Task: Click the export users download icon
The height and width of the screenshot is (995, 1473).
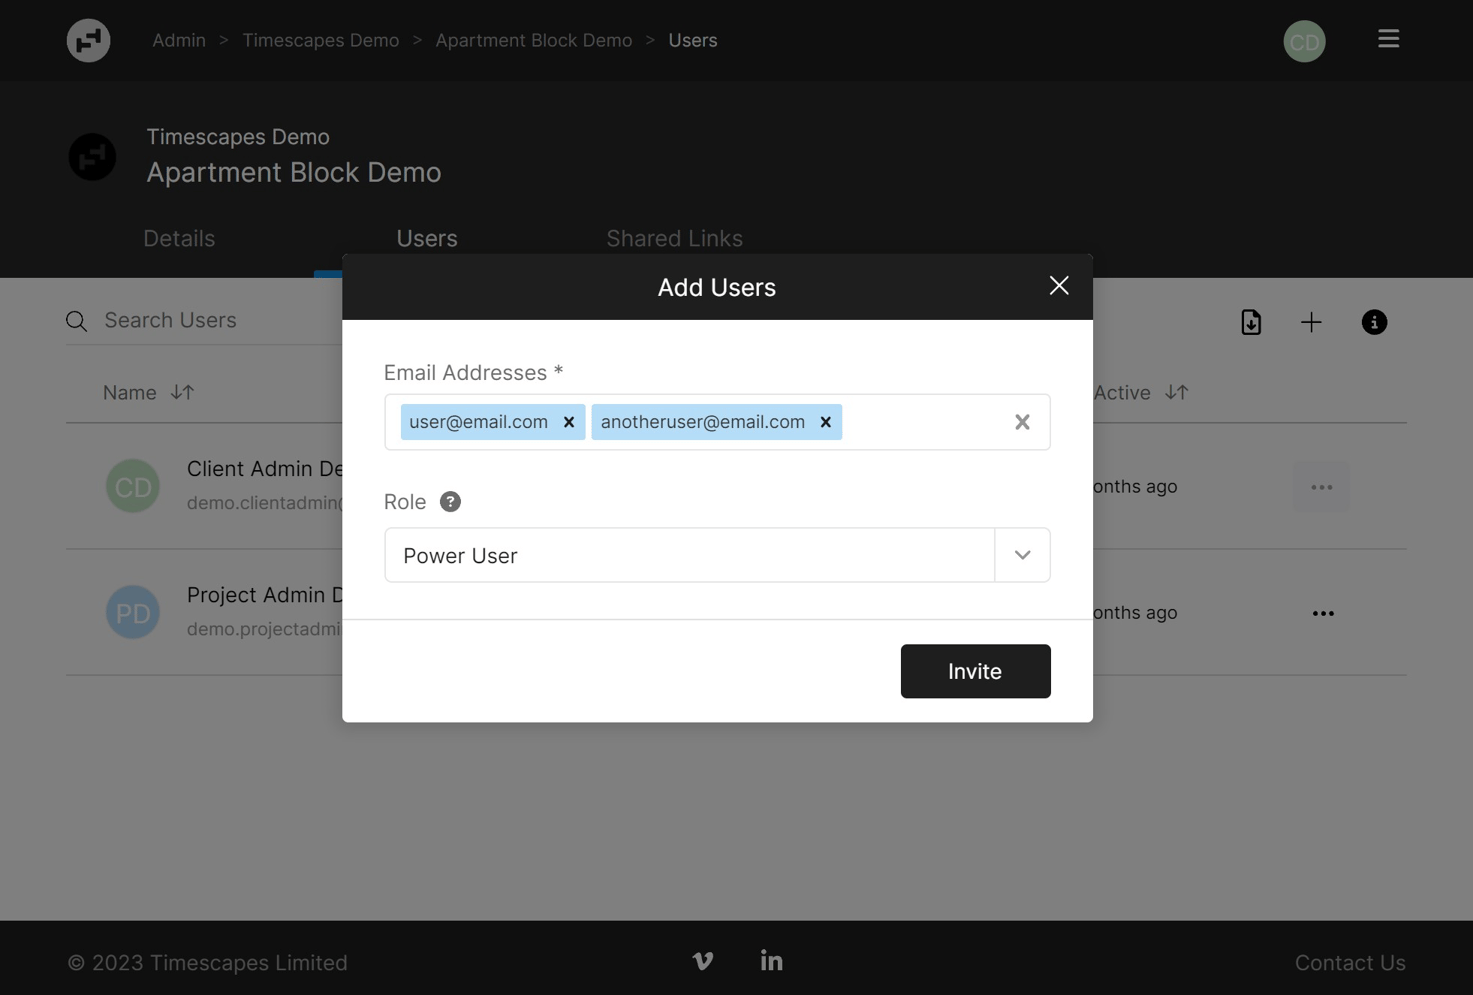Action: coord(1251,322)
